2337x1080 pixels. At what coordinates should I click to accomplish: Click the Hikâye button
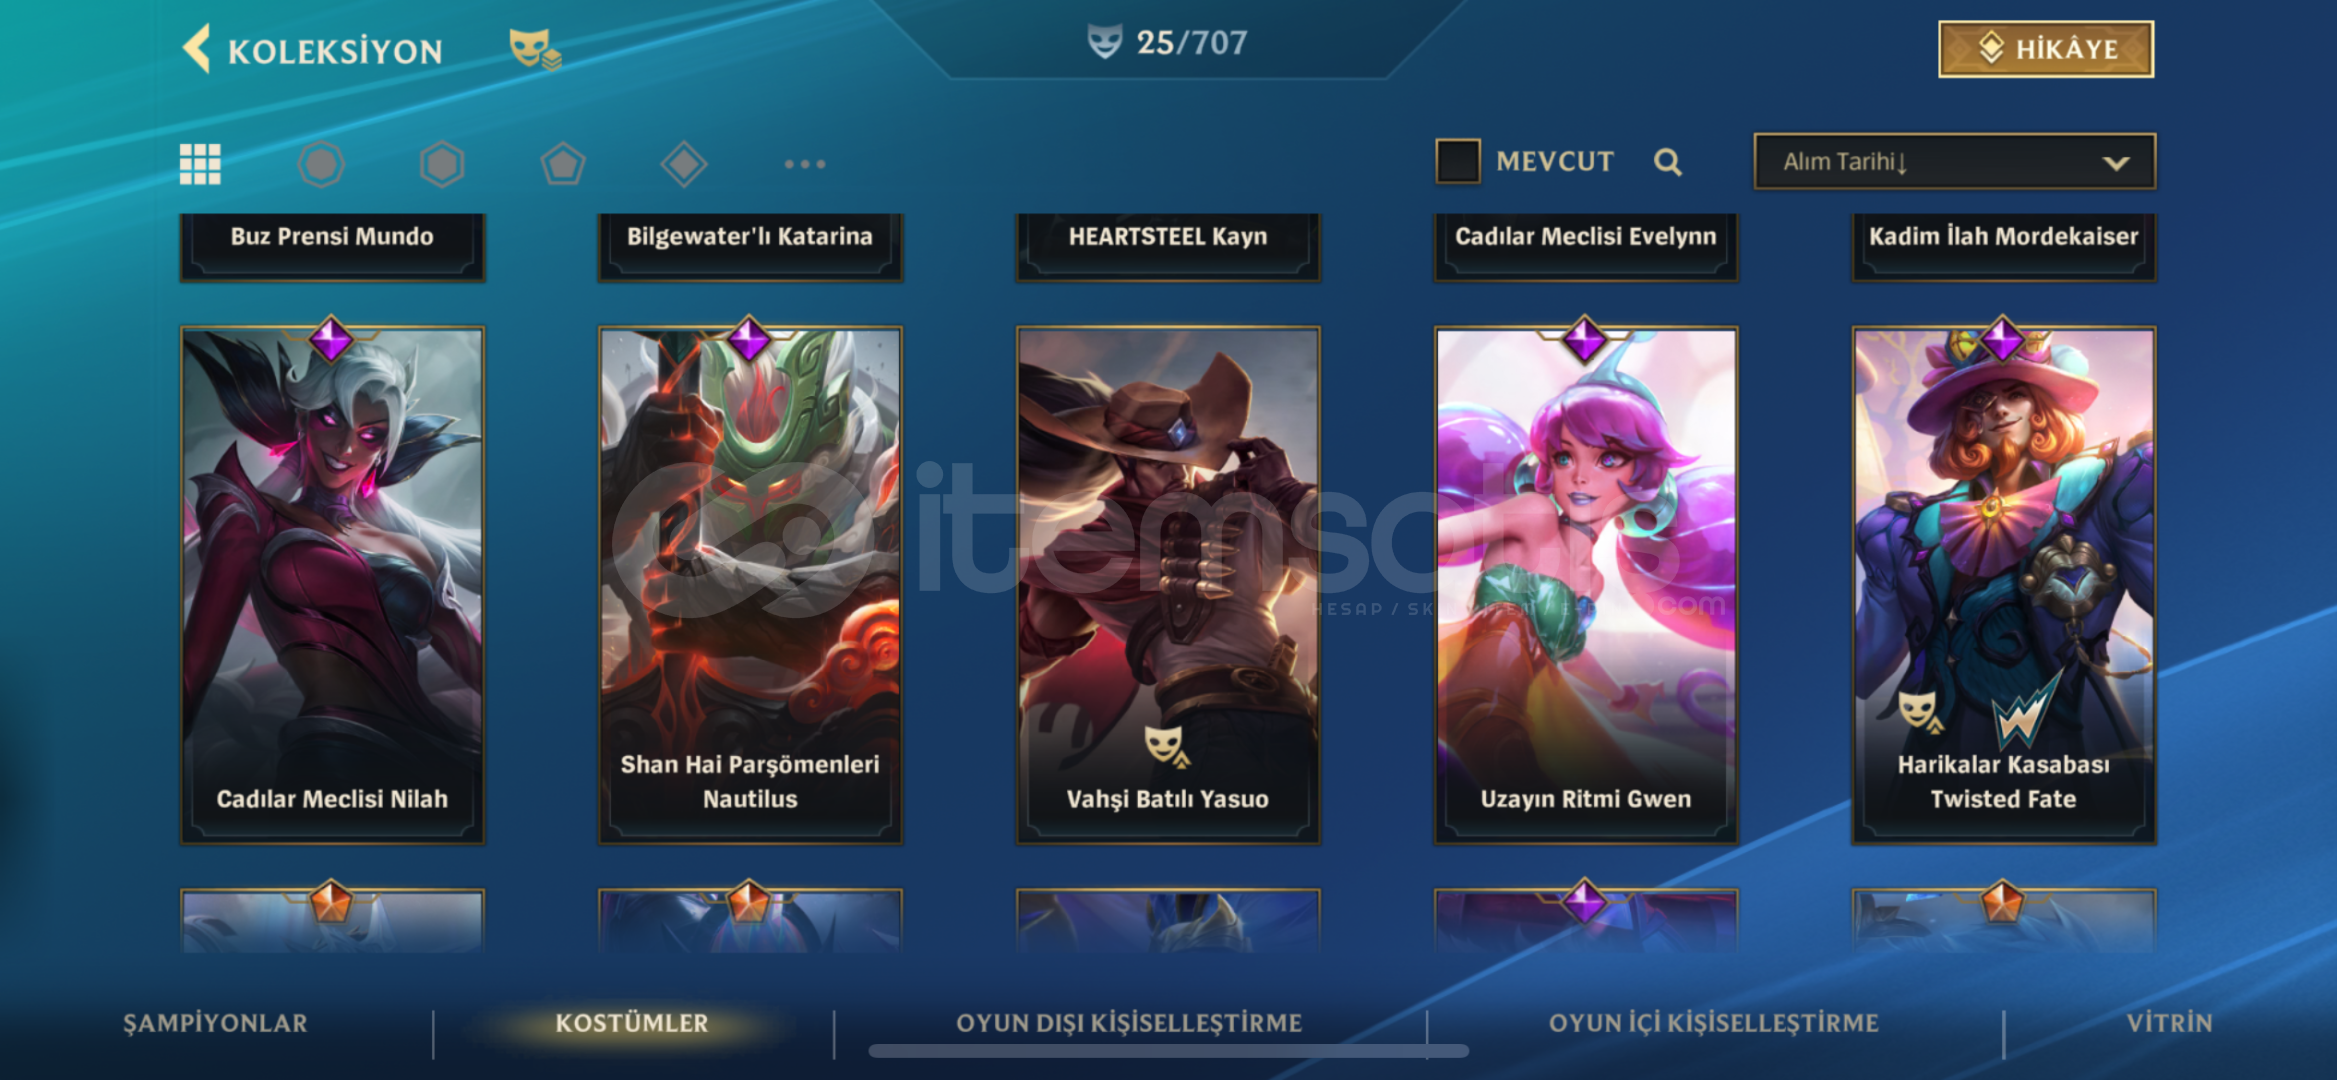(x=2046, y=49)
